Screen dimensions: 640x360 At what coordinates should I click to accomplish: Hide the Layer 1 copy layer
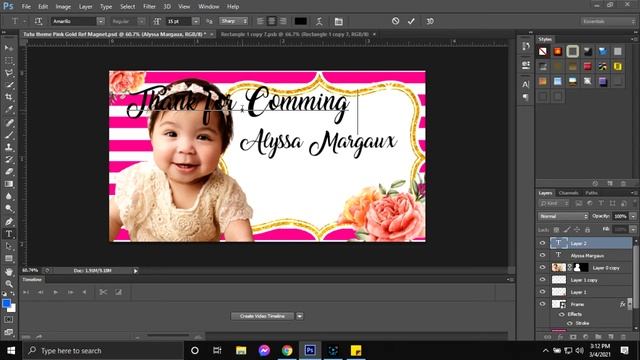coord(542,280)
